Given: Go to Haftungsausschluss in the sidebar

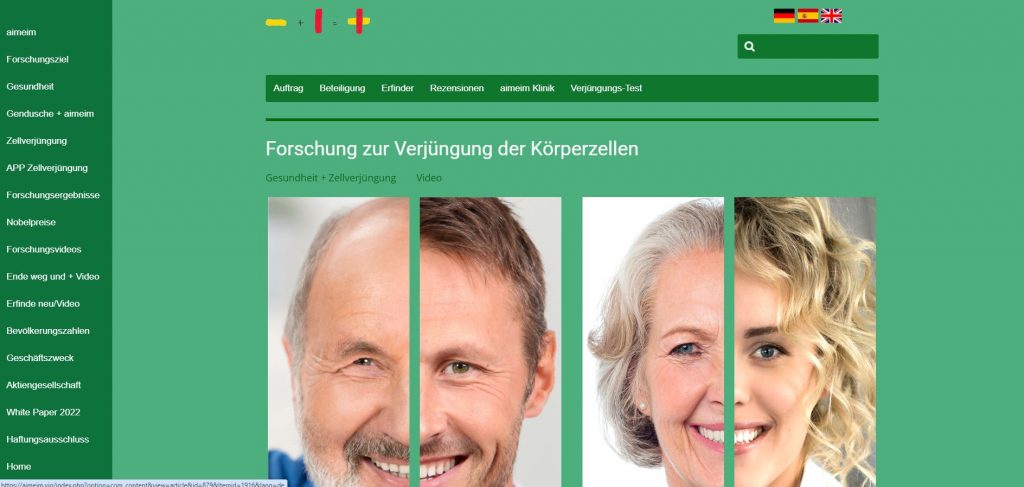Looking at the screenshot, I should coord(48,439).
